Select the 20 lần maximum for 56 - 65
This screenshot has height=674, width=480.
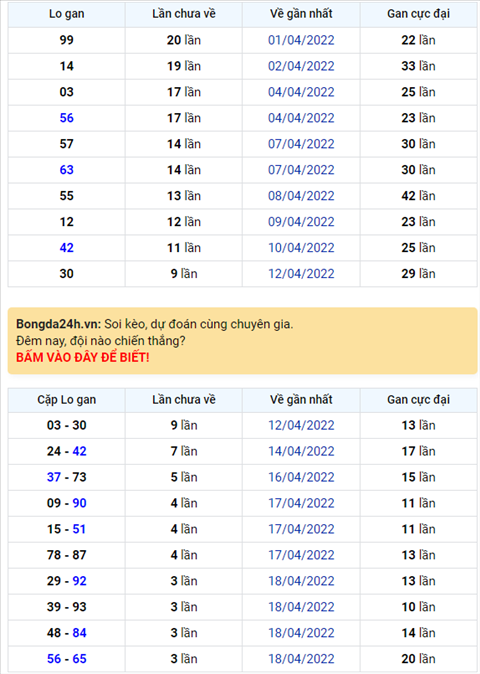[x=419, y=659]
